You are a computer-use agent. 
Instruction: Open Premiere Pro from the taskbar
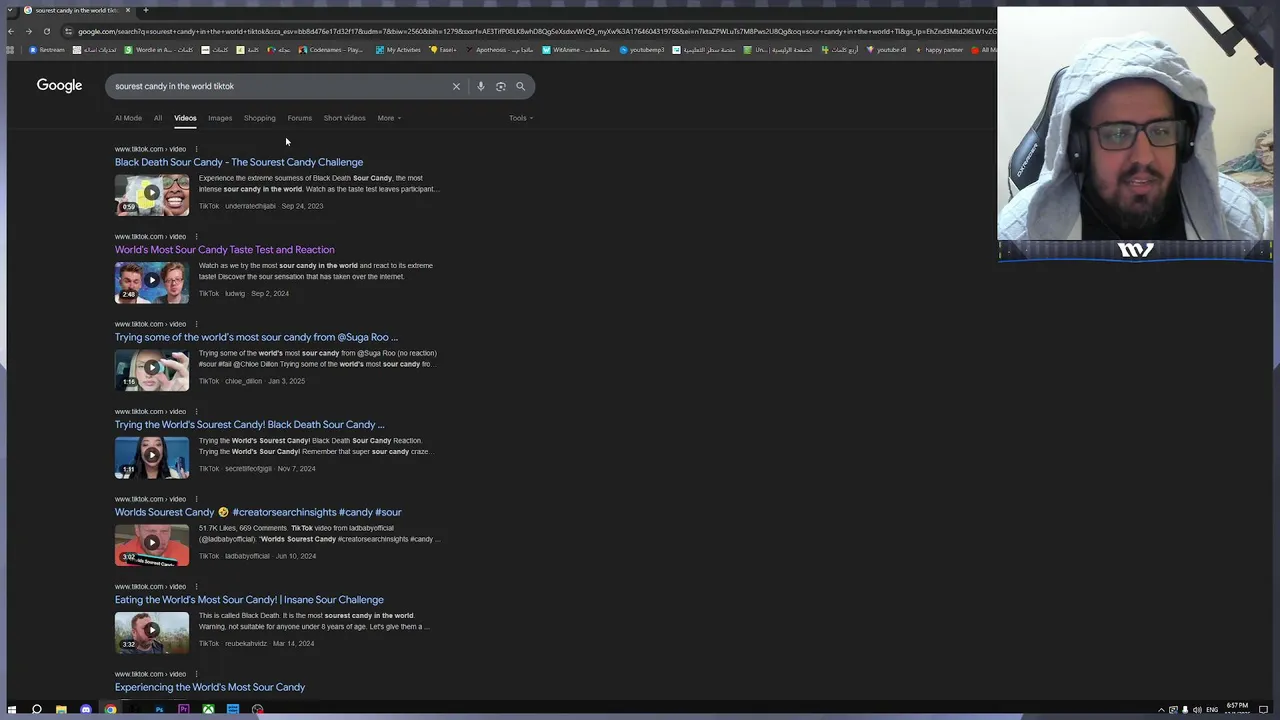[x=184, y=709]
